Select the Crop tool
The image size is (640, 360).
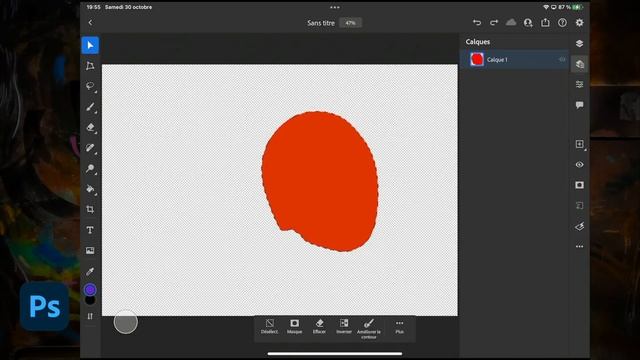pos(90,209)
